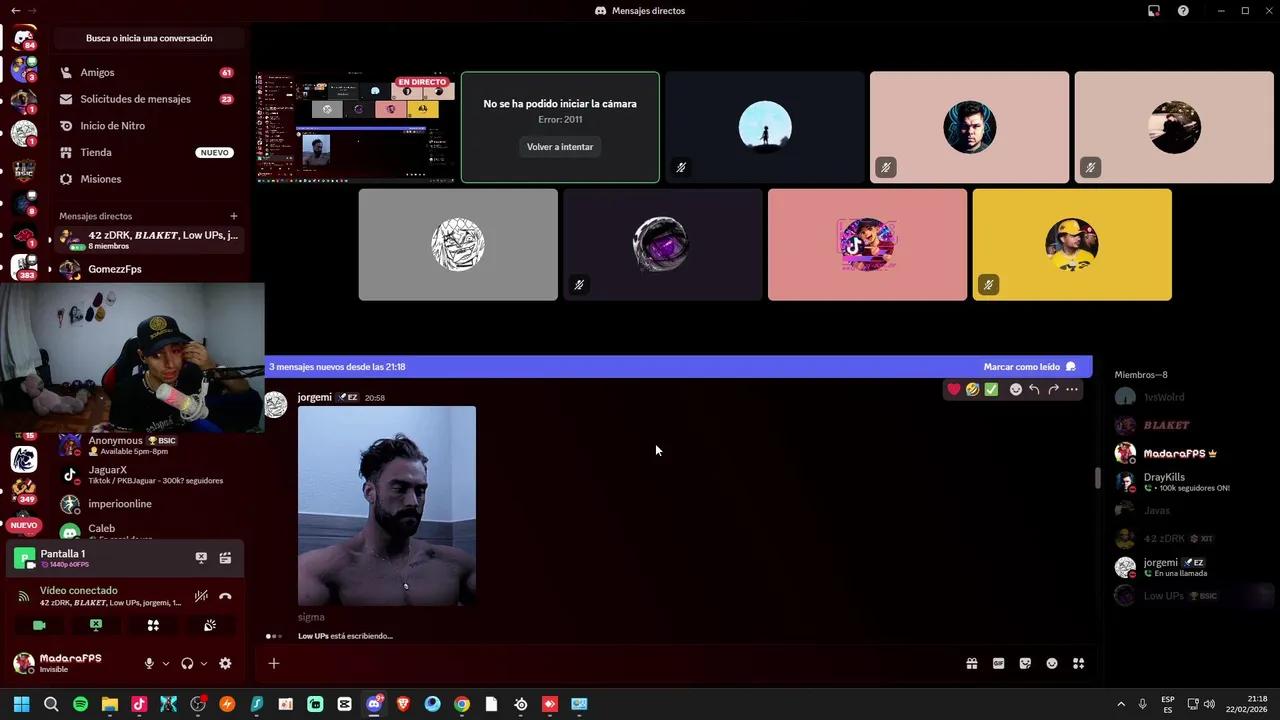This screenshot has width=1280, height=720.
Task: Mute your microphone
Action: (149, 664)
